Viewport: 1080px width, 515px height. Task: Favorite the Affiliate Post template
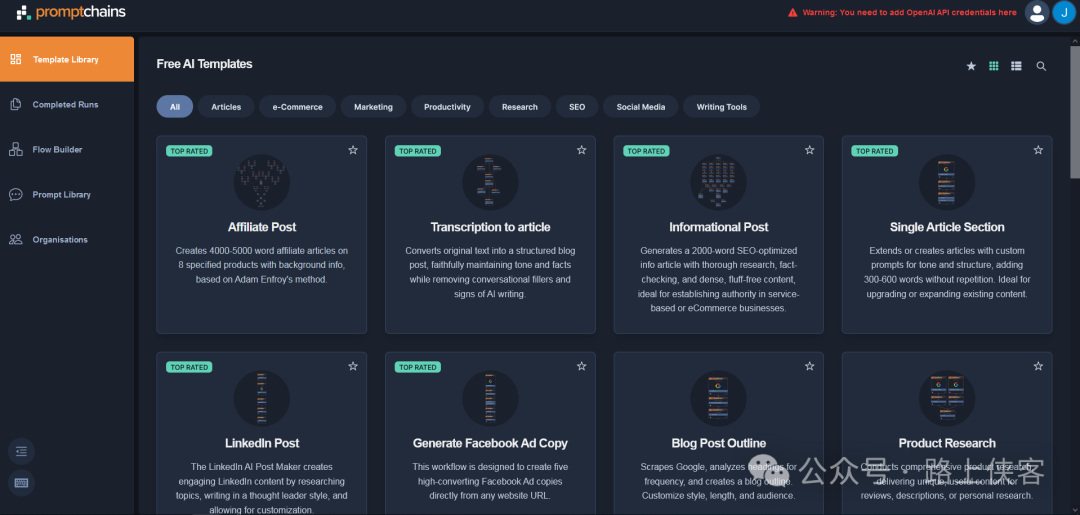pos(353,150)
